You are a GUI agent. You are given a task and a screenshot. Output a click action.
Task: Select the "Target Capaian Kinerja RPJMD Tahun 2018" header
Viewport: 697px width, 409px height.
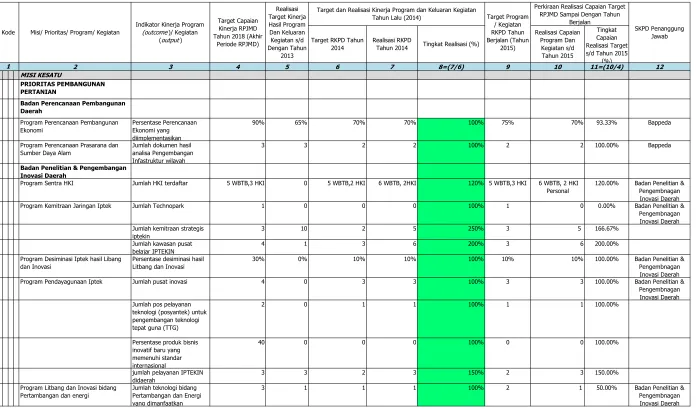pos(238,32)
